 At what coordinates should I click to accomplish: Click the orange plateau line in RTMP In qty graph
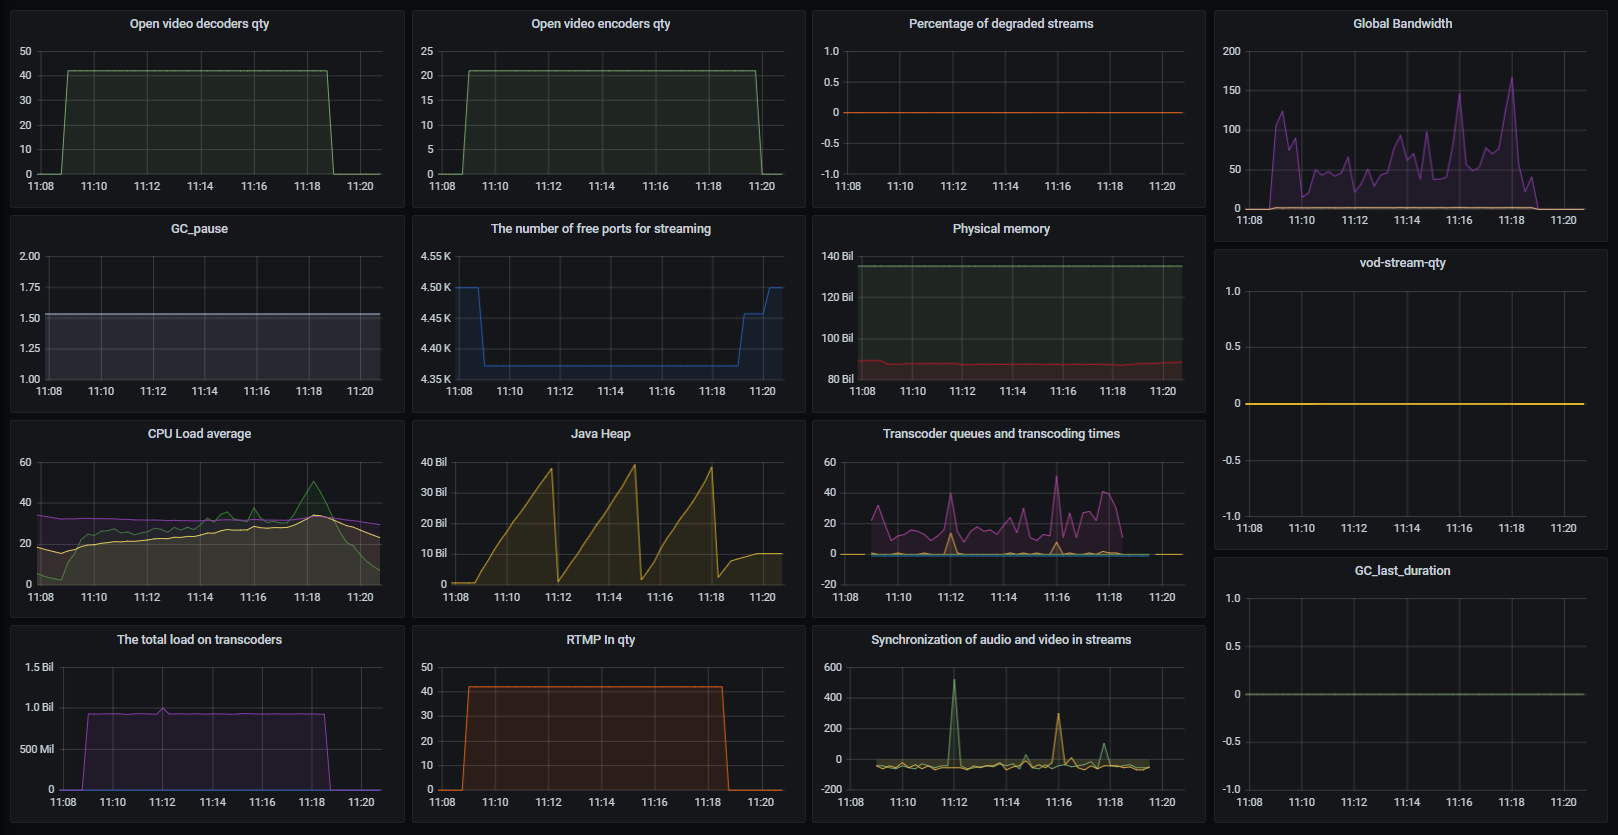[x=595, y=687]
